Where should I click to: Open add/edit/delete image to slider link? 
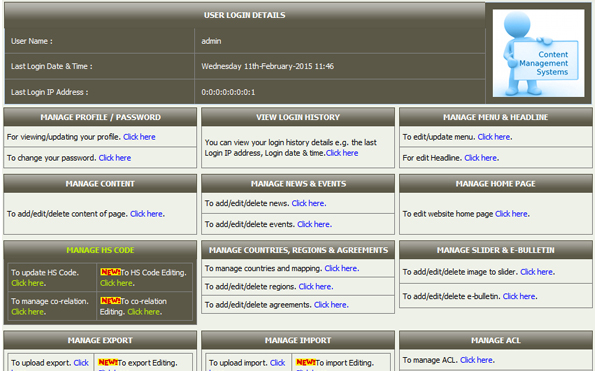pos(537,272)
